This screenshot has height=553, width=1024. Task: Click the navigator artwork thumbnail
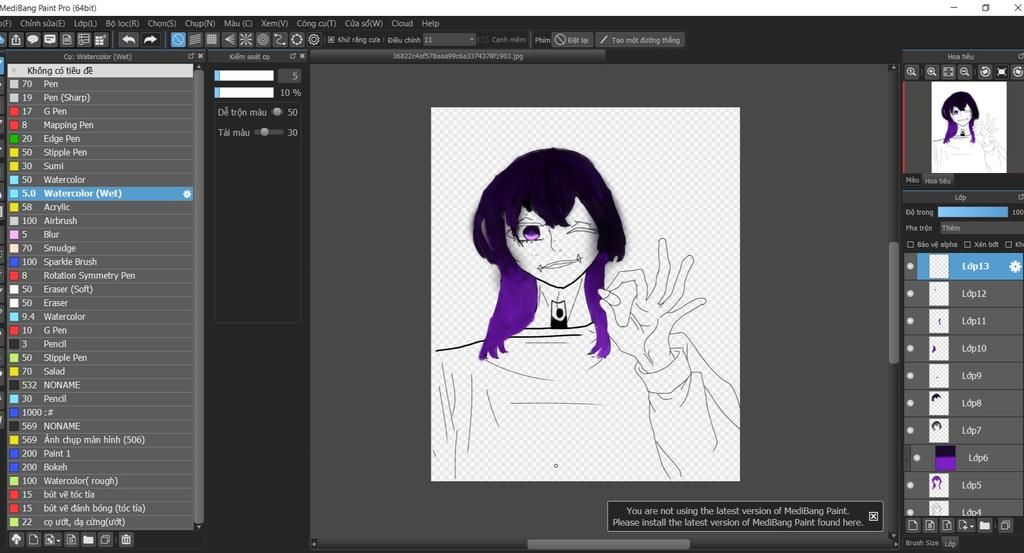[x=968, y=127]
